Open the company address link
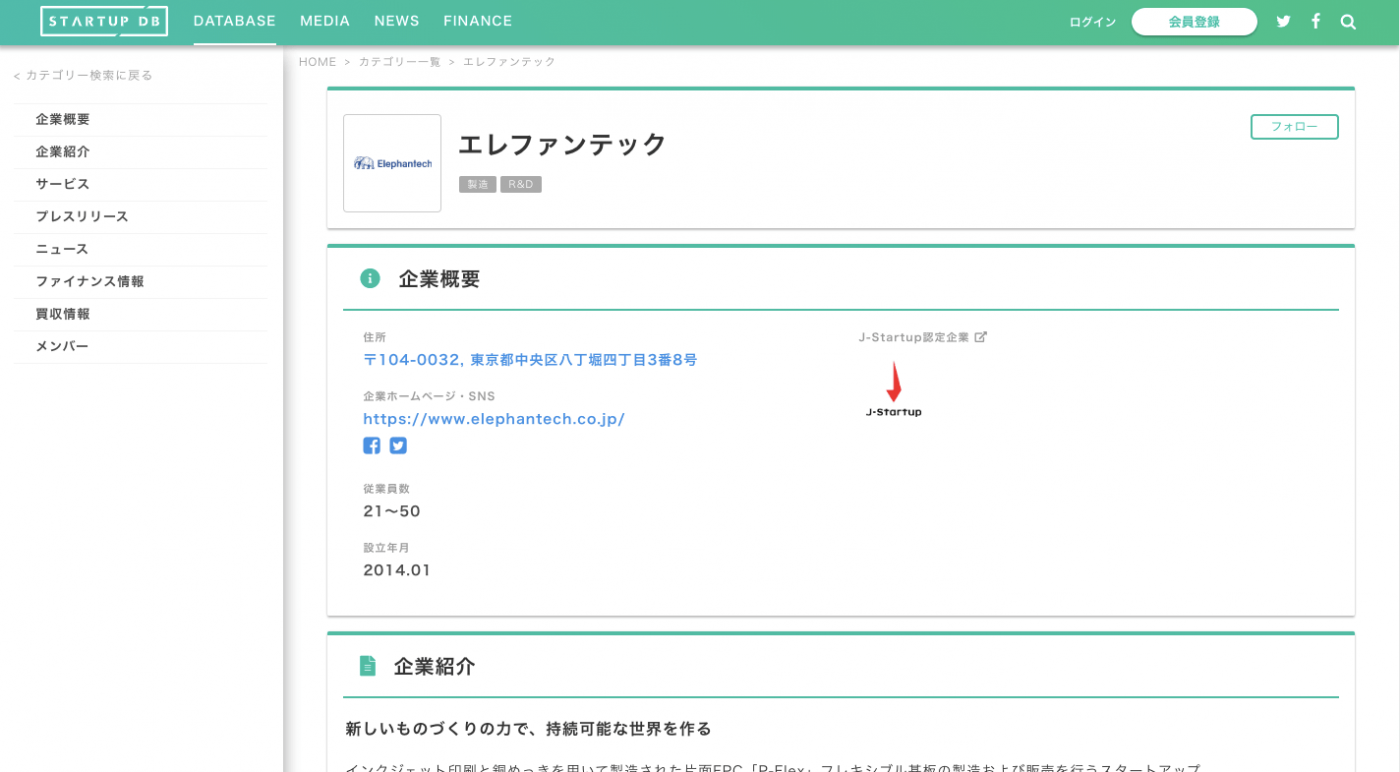The image size is (1400, 772). tap(530, 360)
